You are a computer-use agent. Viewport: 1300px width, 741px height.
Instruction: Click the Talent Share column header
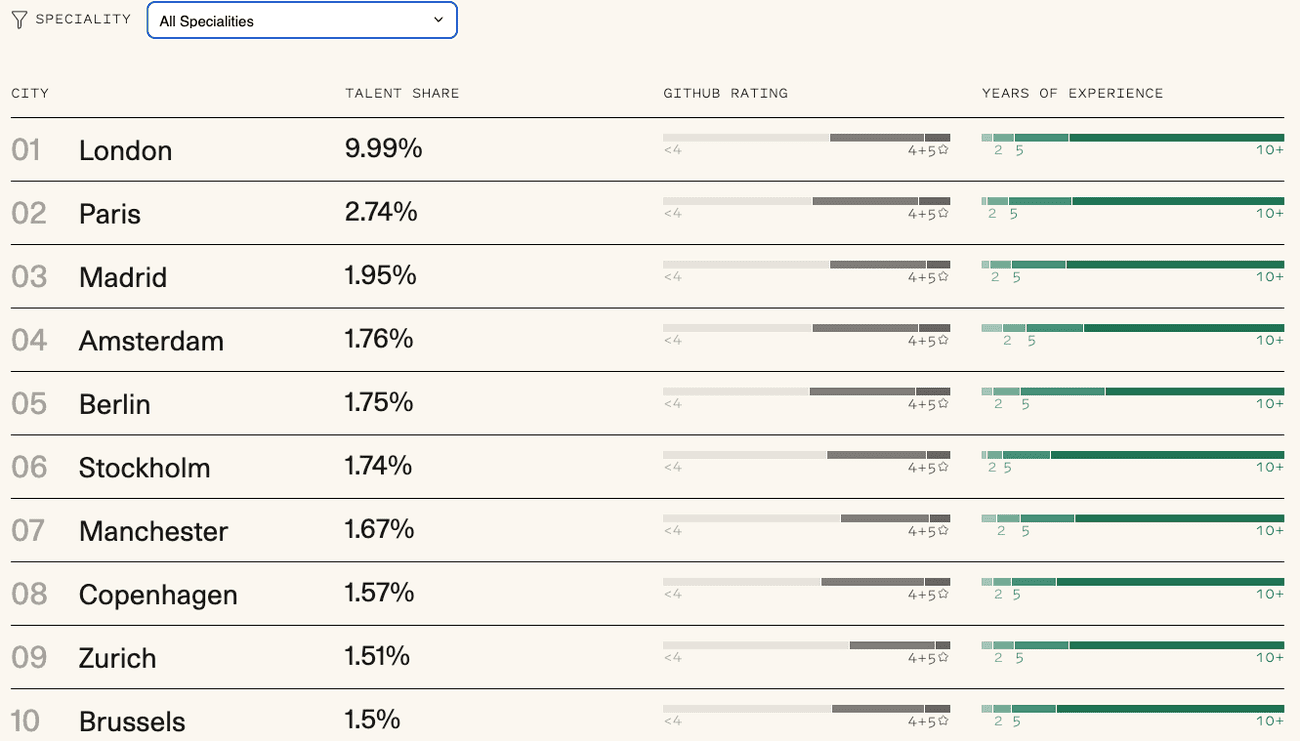click(x=402, y=93)
